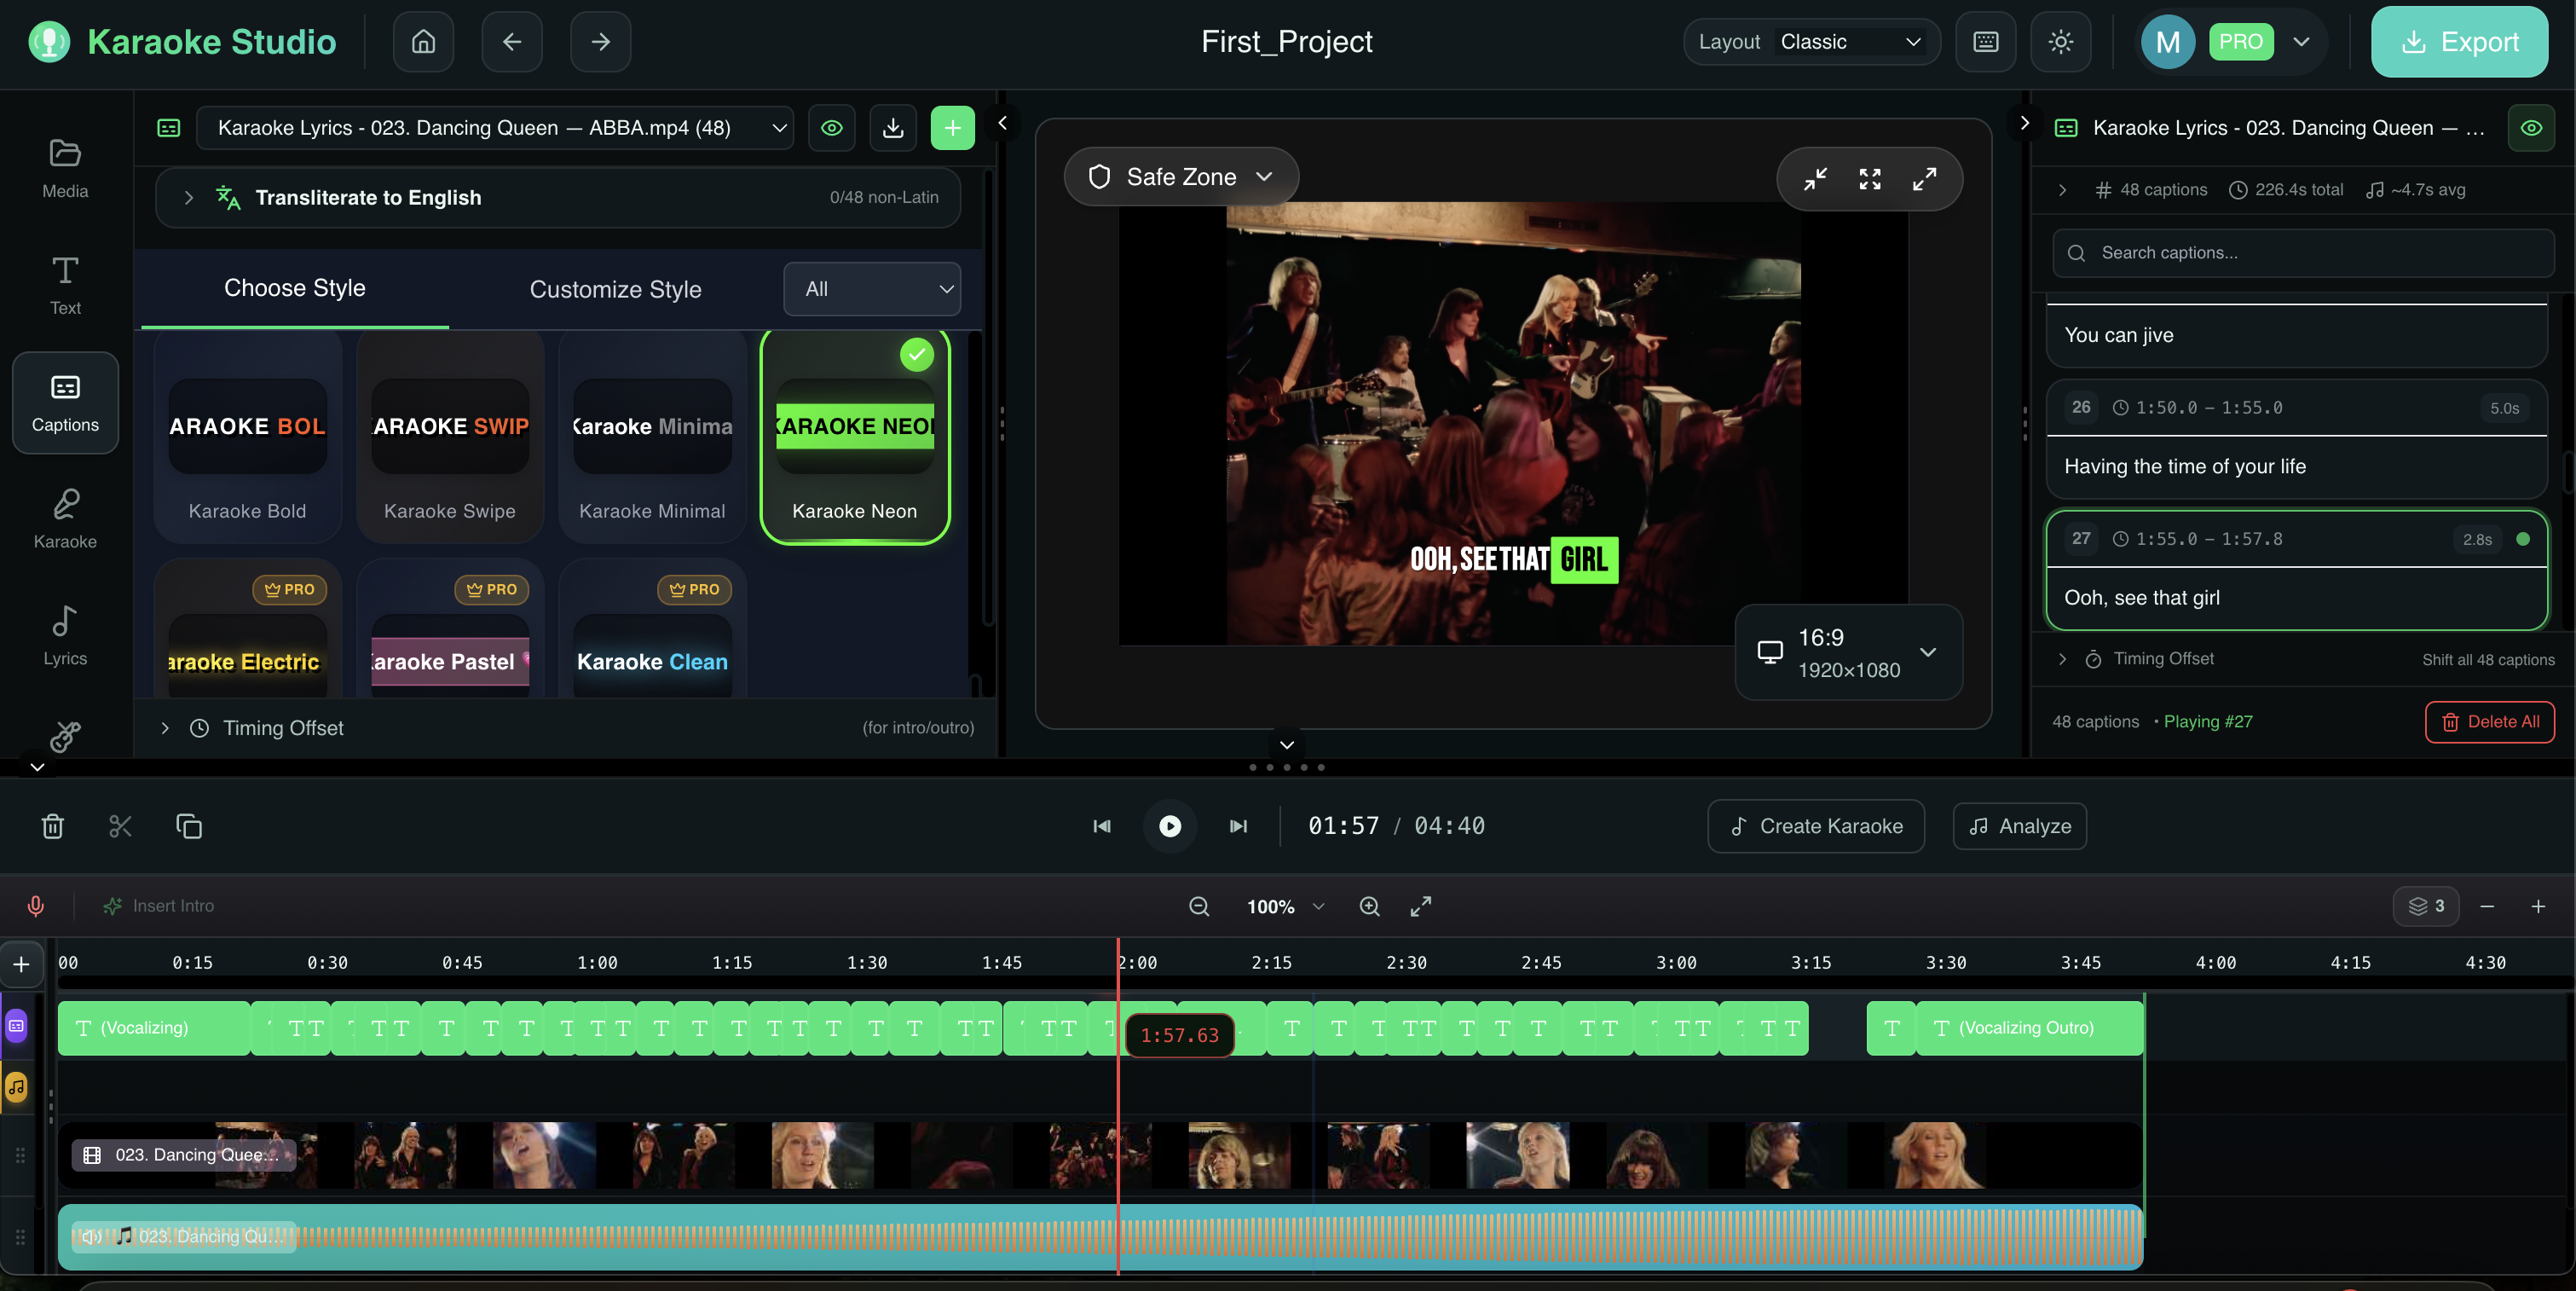Toggle light/dark theme sun icon
This screenshot has width=2576, height=1291.
point(2060,42)
